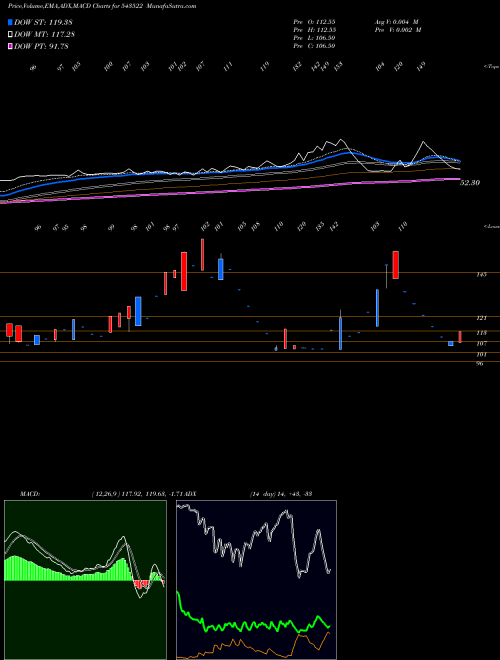This screenshot has height=660, width=500.
Task: Click the tall red candlestick below label 102
Action: click(x=202, y=255)
